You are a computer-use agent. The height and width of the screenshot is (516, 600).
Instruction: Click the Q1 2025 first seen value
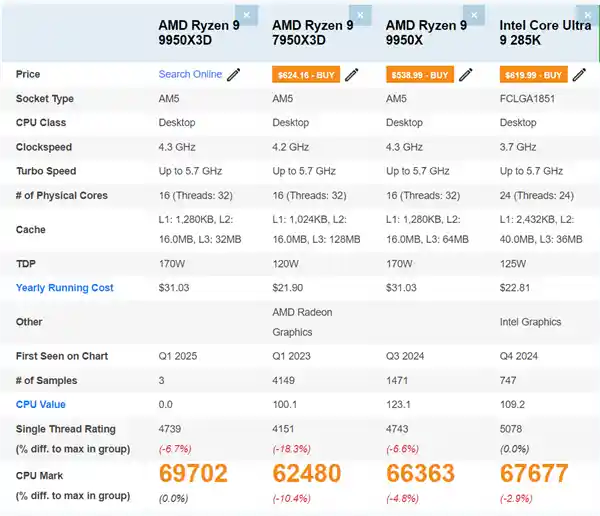click(x=178, y=356)
